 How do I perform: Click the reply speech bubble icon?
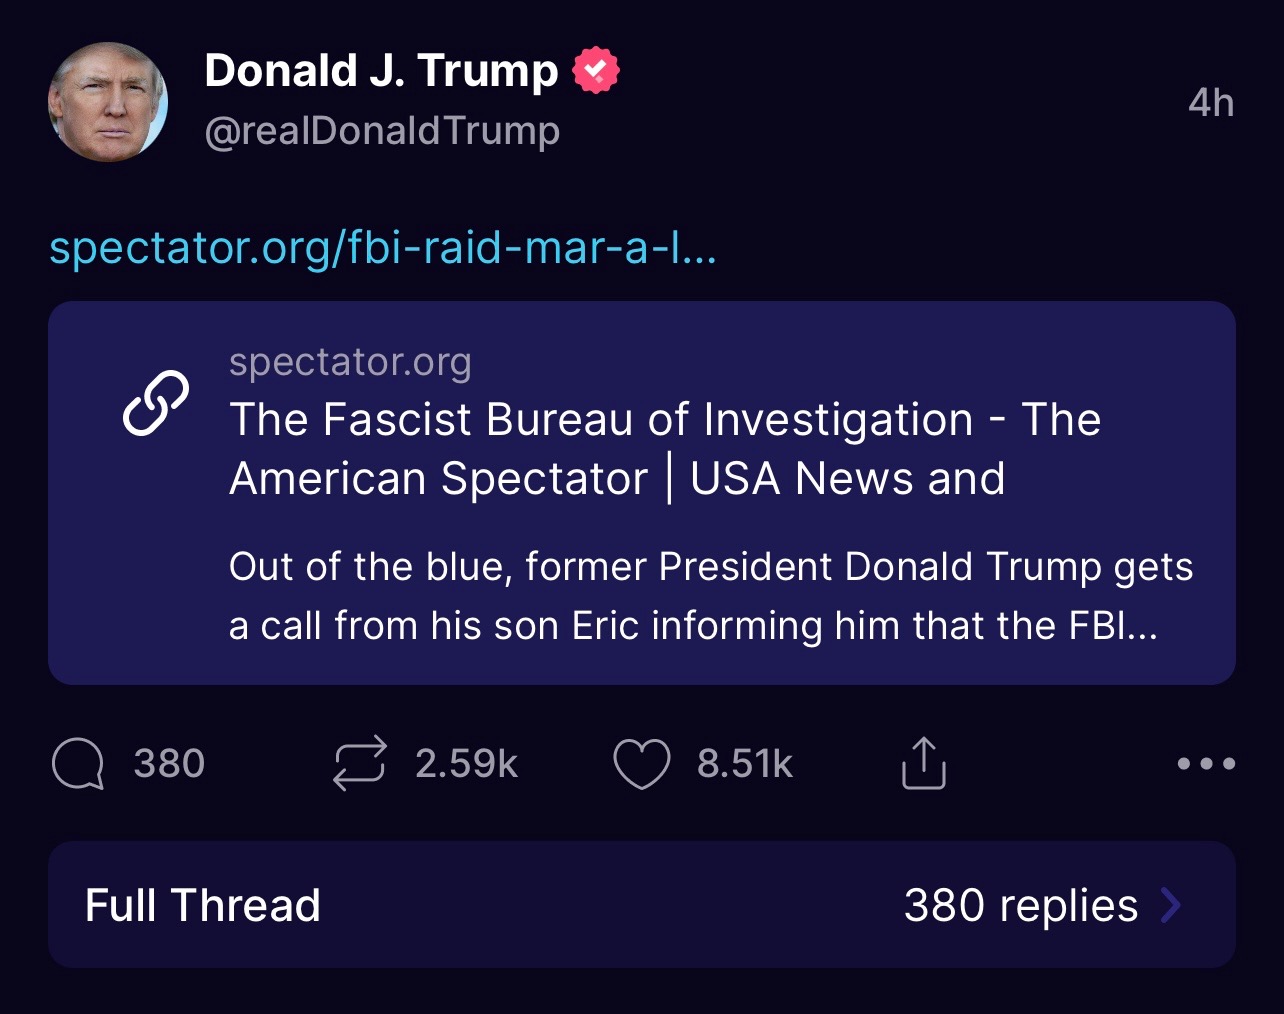pos(78,764)
